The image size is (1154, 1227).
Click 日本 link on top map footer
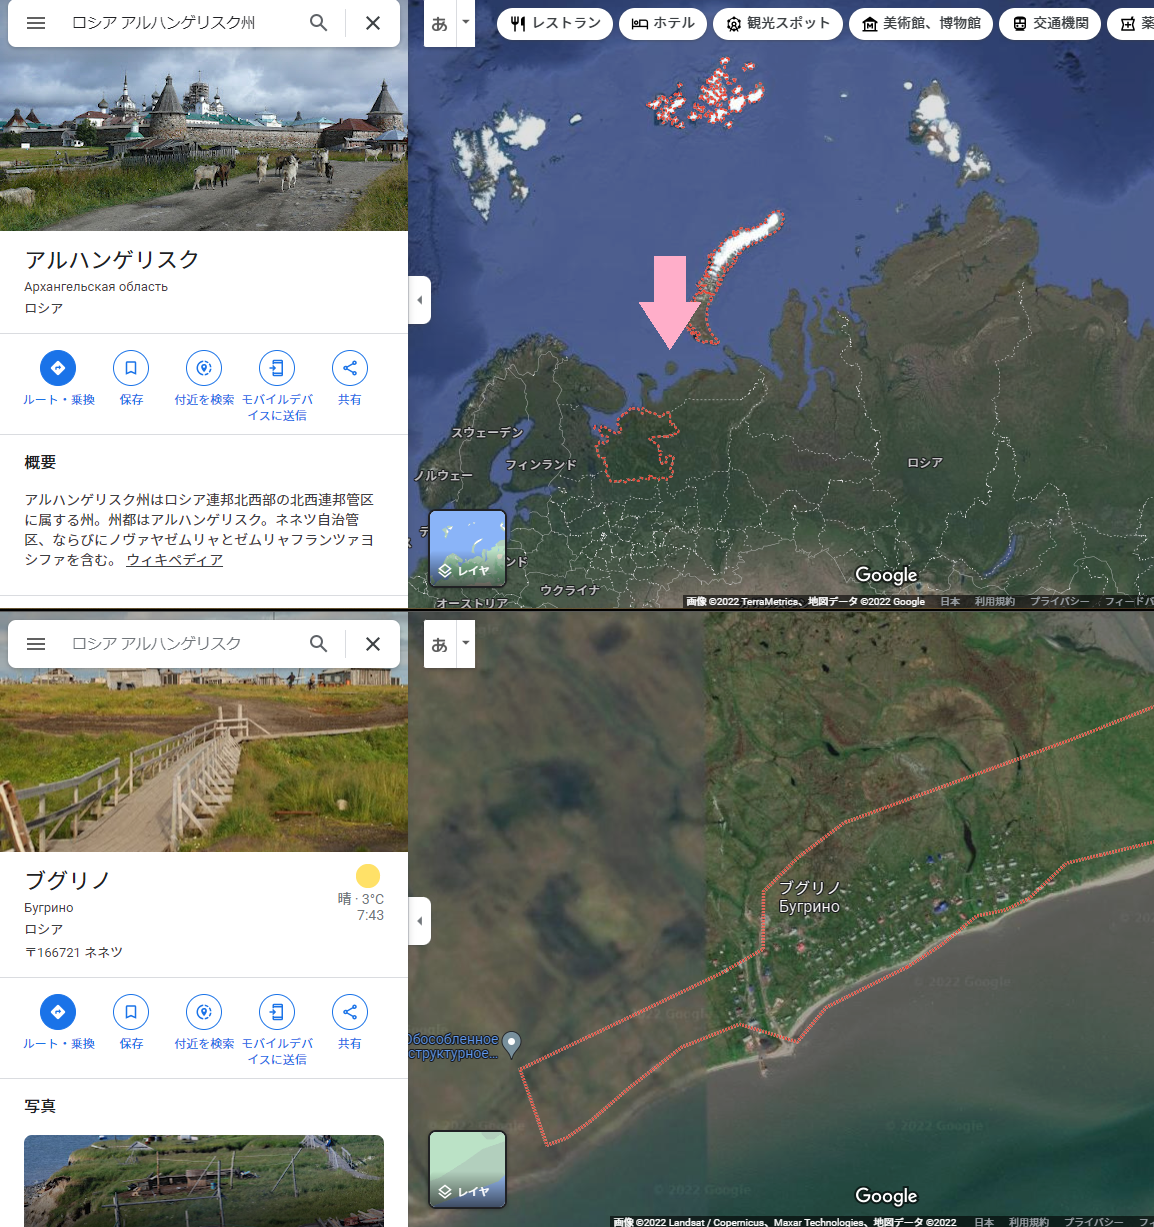tap(950, 602)
